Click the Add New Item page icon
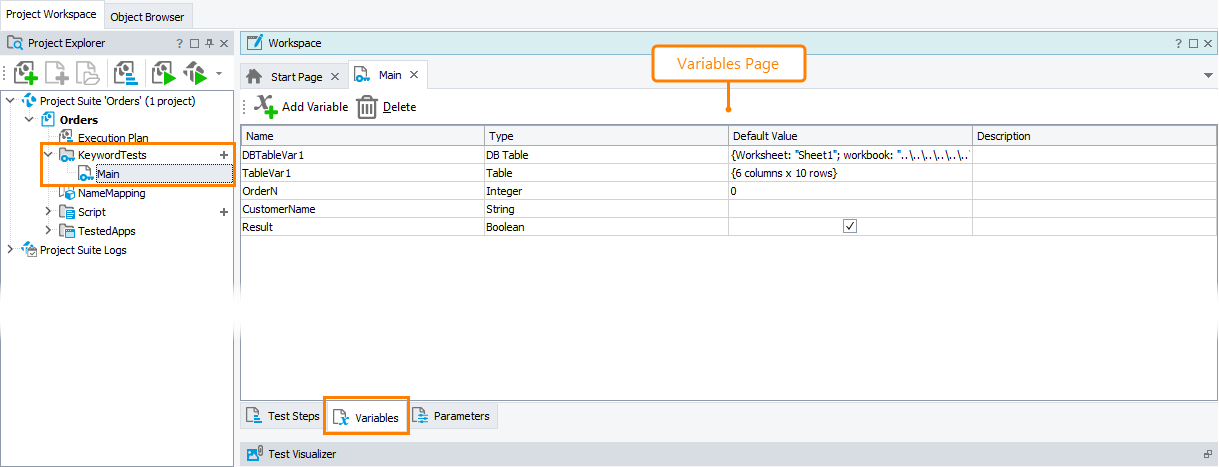The width and height of the screenshot is (1219, 467). point(56,74)
